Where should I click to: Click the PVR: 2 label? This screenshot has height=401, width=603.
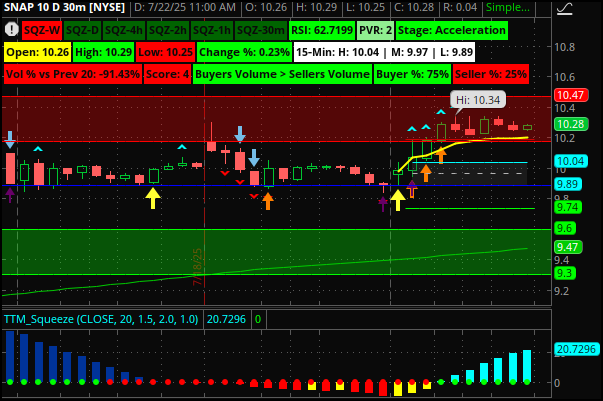[375, 30]
